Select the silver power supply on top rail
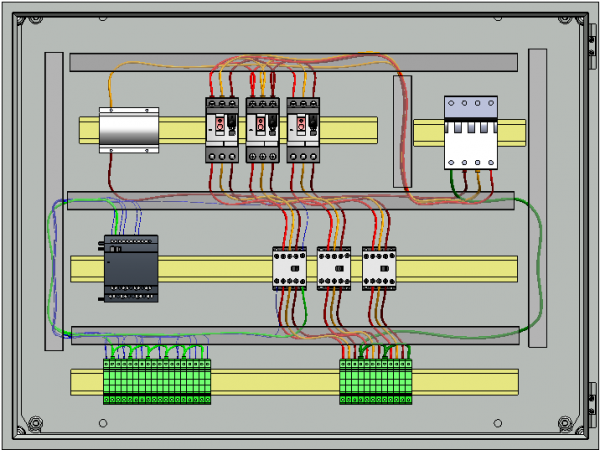The image size is (600, 450). pyautogui.click(x=129, y=130)
